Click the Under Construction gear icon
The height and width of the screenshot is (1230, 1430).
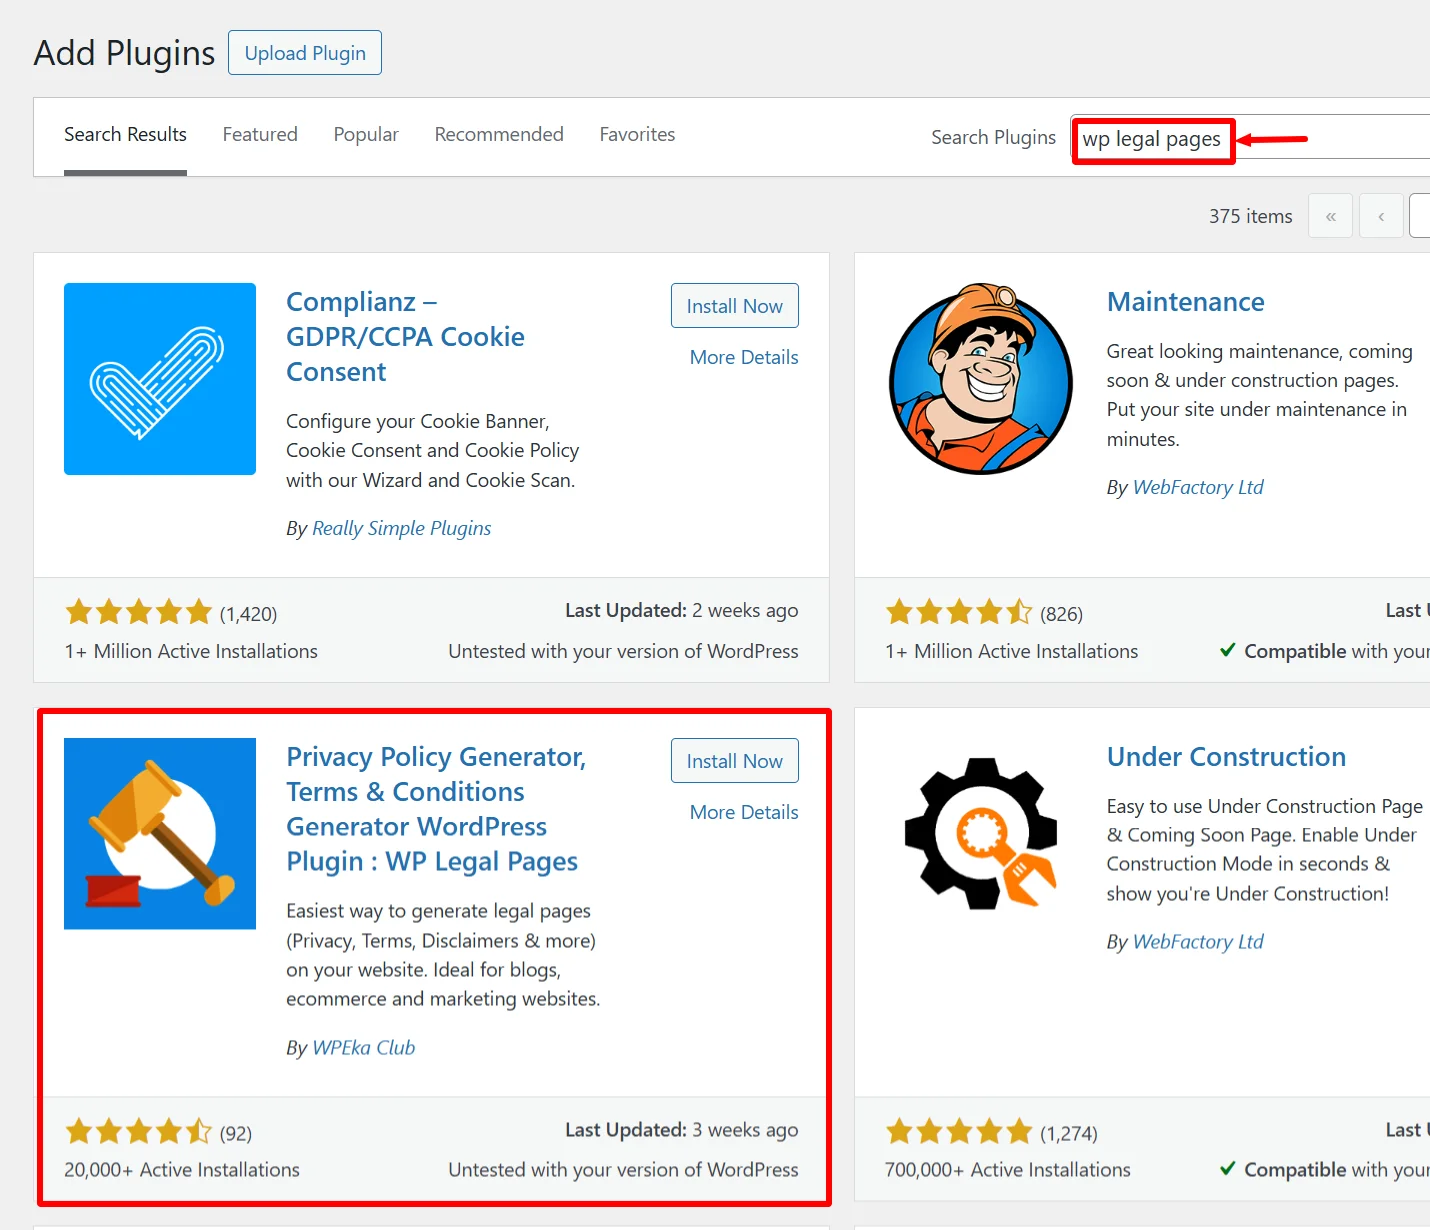point(981,834)
